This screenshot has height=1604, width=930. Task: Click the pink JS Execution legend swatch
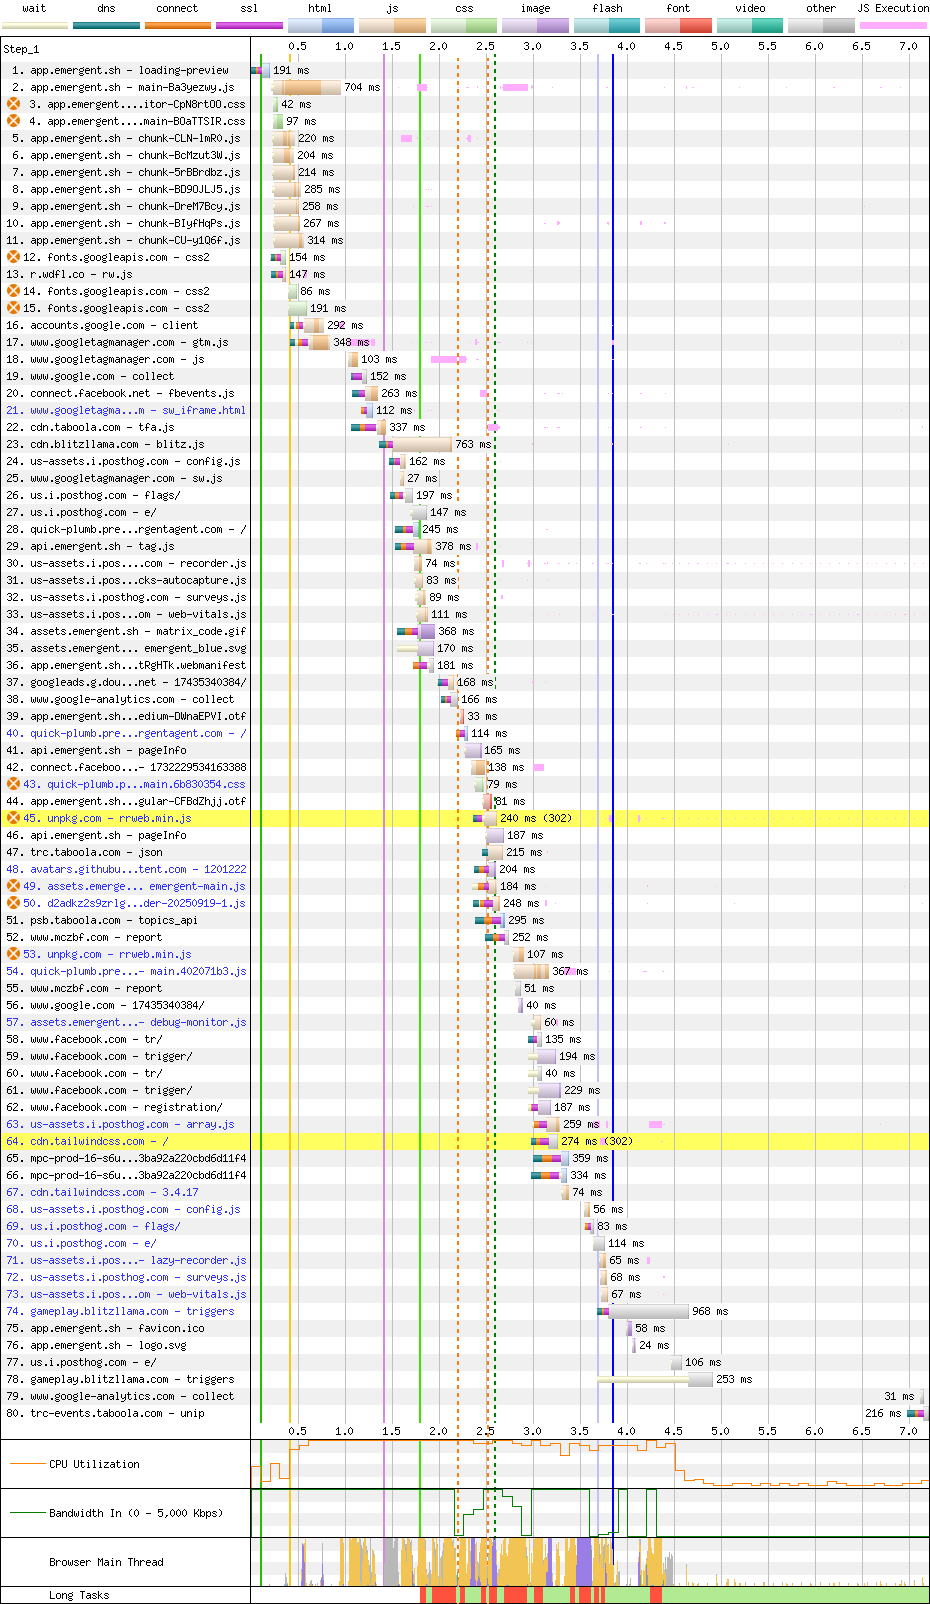coord(892,25)
